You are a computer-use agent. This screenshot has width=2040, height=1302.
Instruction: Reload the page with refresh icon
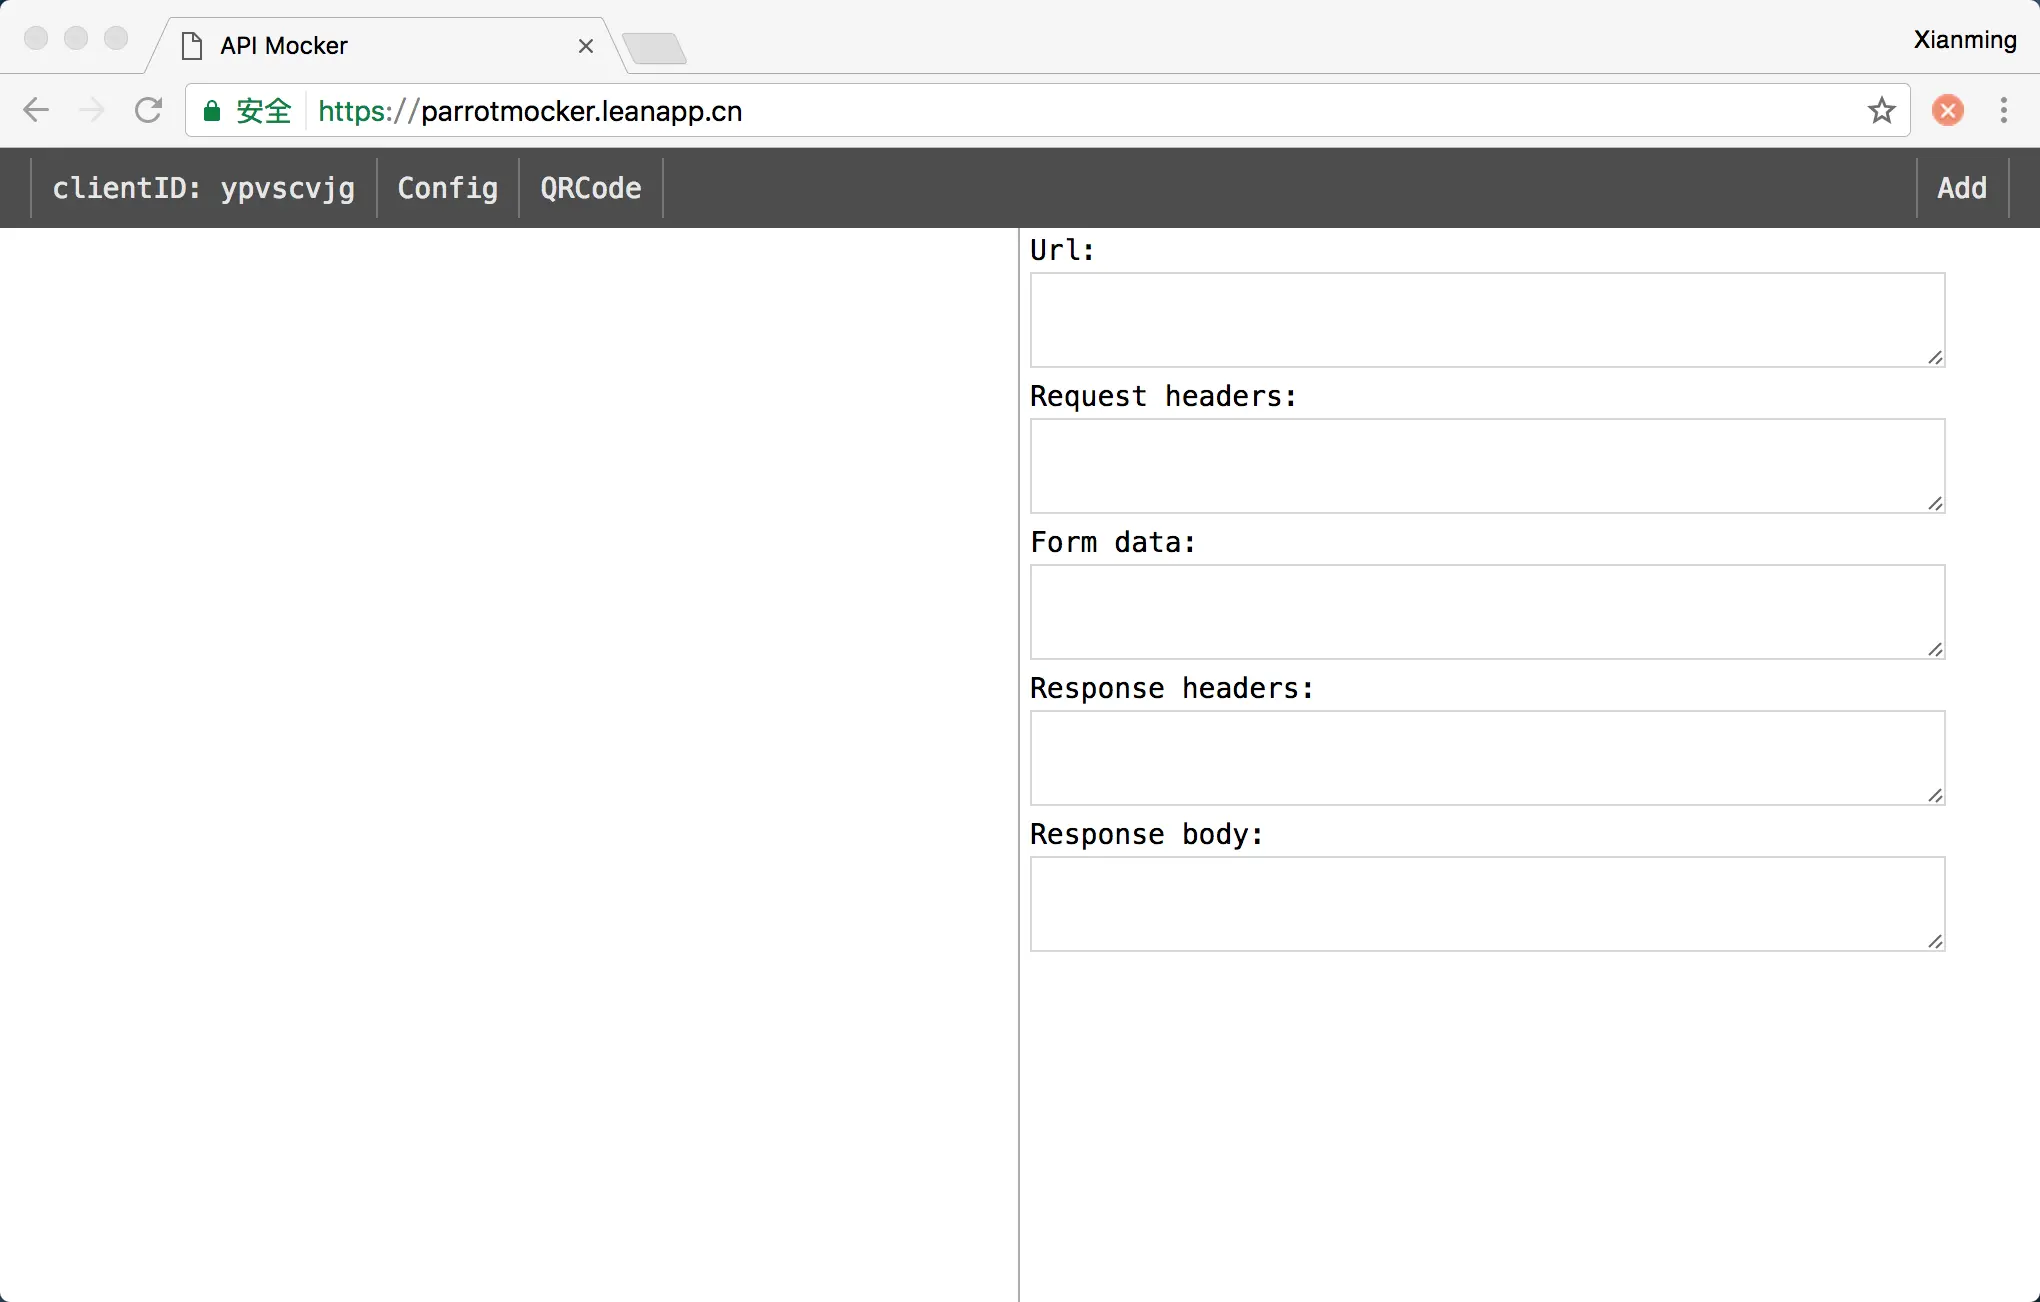149,110
